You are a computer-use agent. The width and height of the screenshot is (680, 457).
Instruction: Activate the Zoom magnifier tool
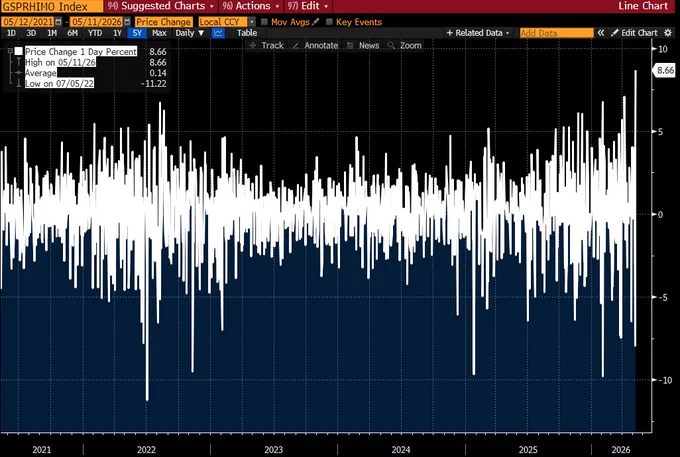point(405,45)
